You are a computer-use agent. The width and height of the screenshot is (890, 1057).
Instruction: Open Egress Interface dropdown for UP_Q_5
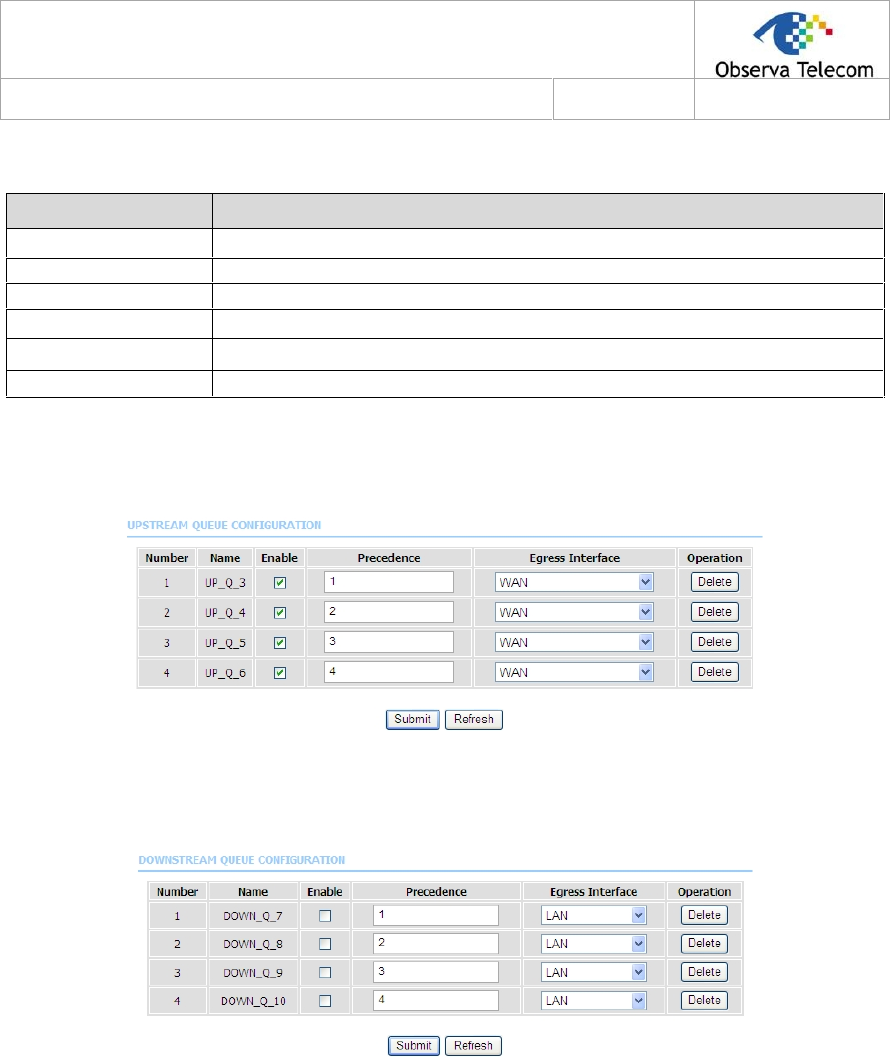(x=574, y=642)
